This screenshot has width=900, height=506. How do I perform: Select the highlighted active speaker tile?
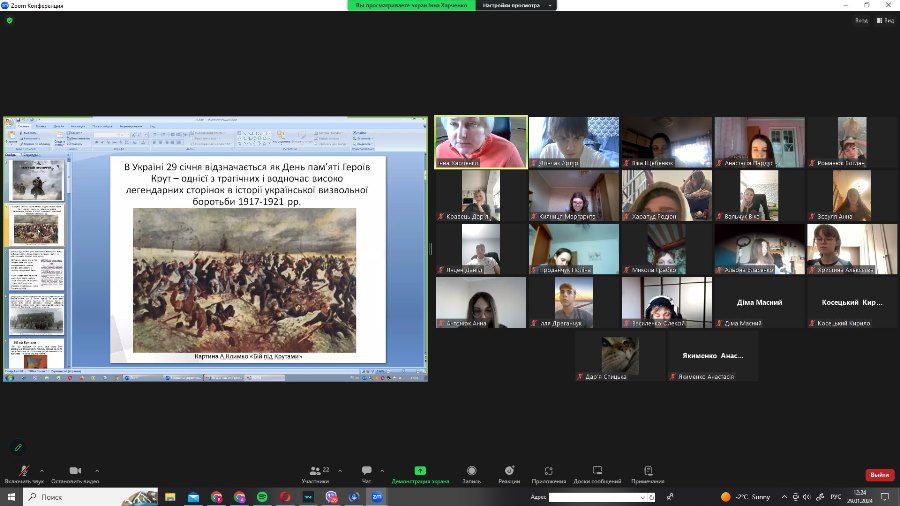481,142
